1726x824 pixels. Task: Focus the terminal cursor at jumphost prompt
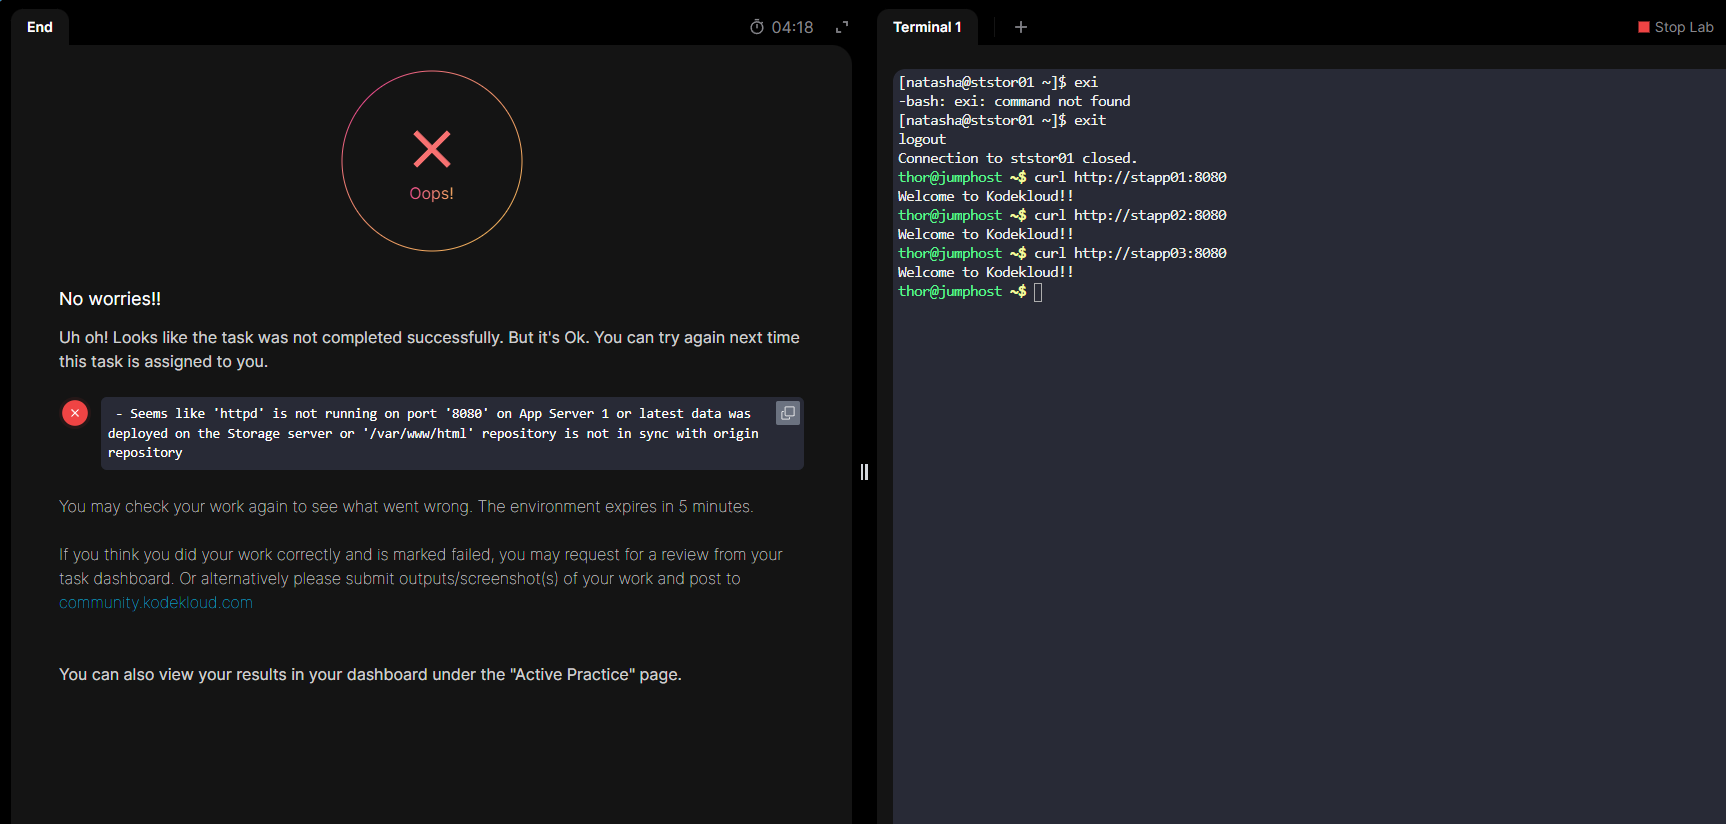click(1038, 292)
